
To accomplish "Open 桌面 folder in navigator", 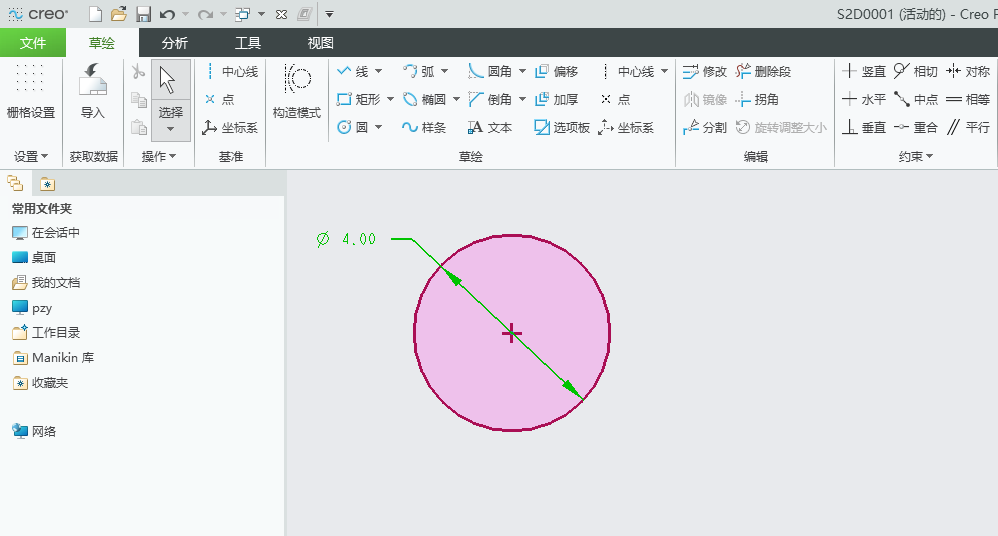I will click(34, 258).
